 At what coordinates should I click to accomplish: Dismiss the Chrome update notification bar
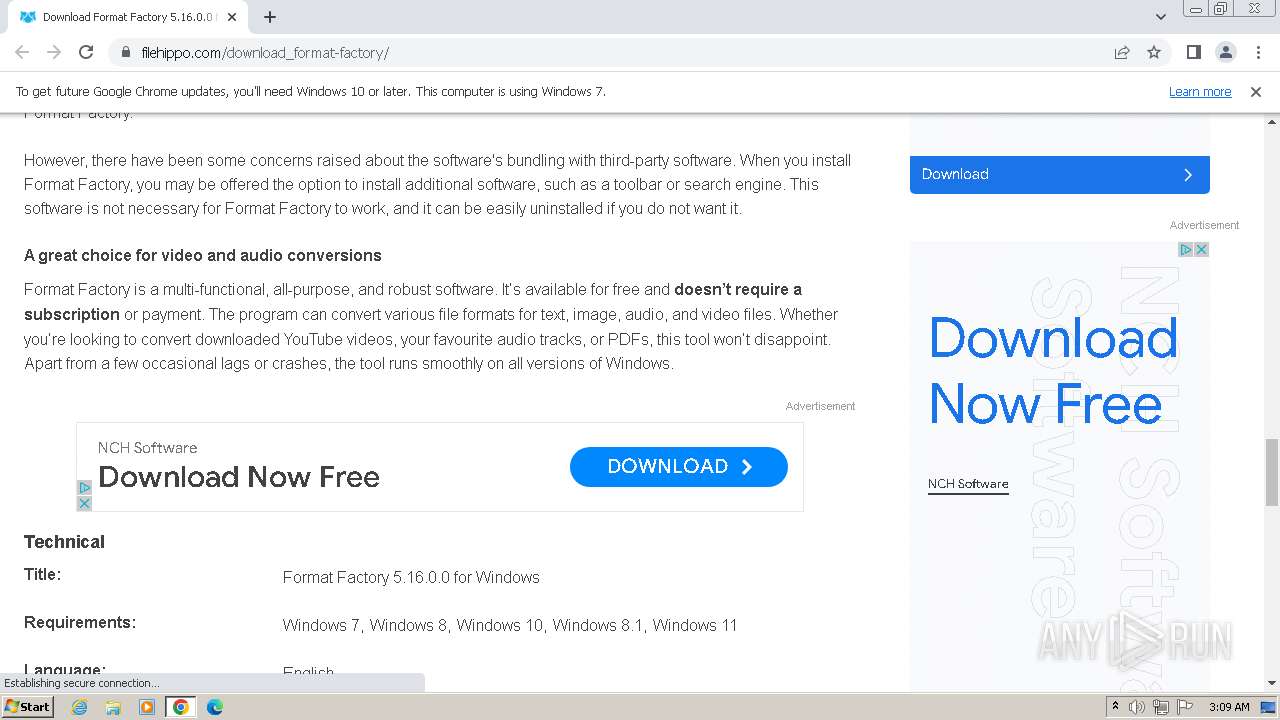pyautogui.click(x=1256, y=92)
